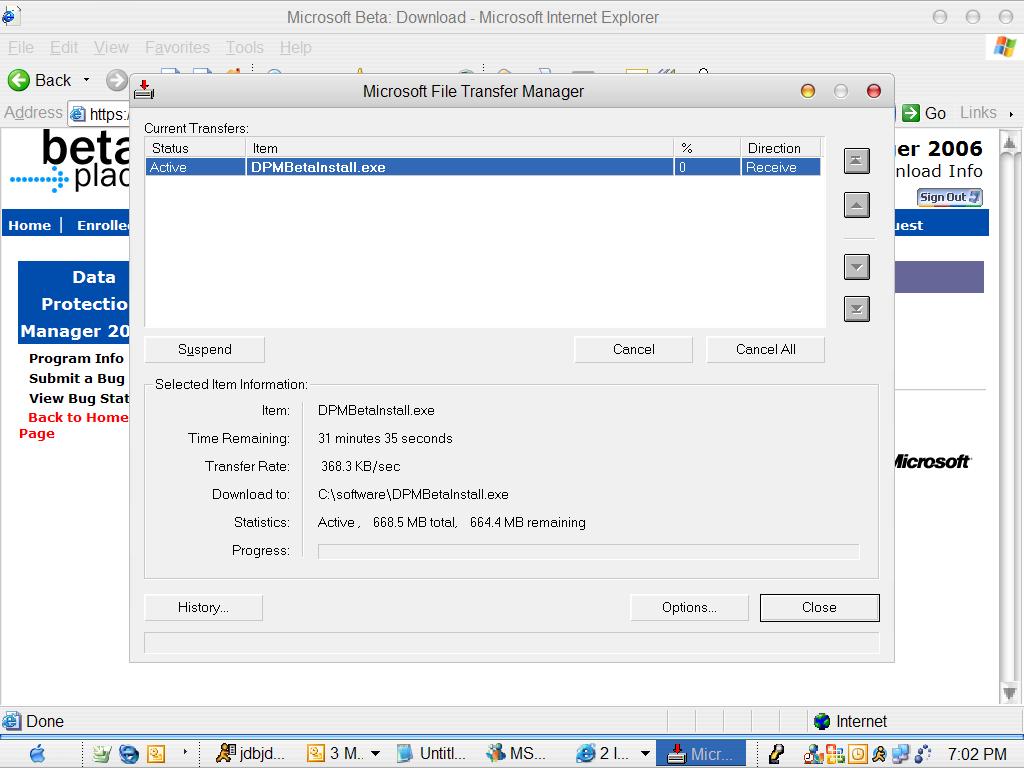
Task: Click the Internet Explorer Forward arrow icon
Action: pos(117,80)
